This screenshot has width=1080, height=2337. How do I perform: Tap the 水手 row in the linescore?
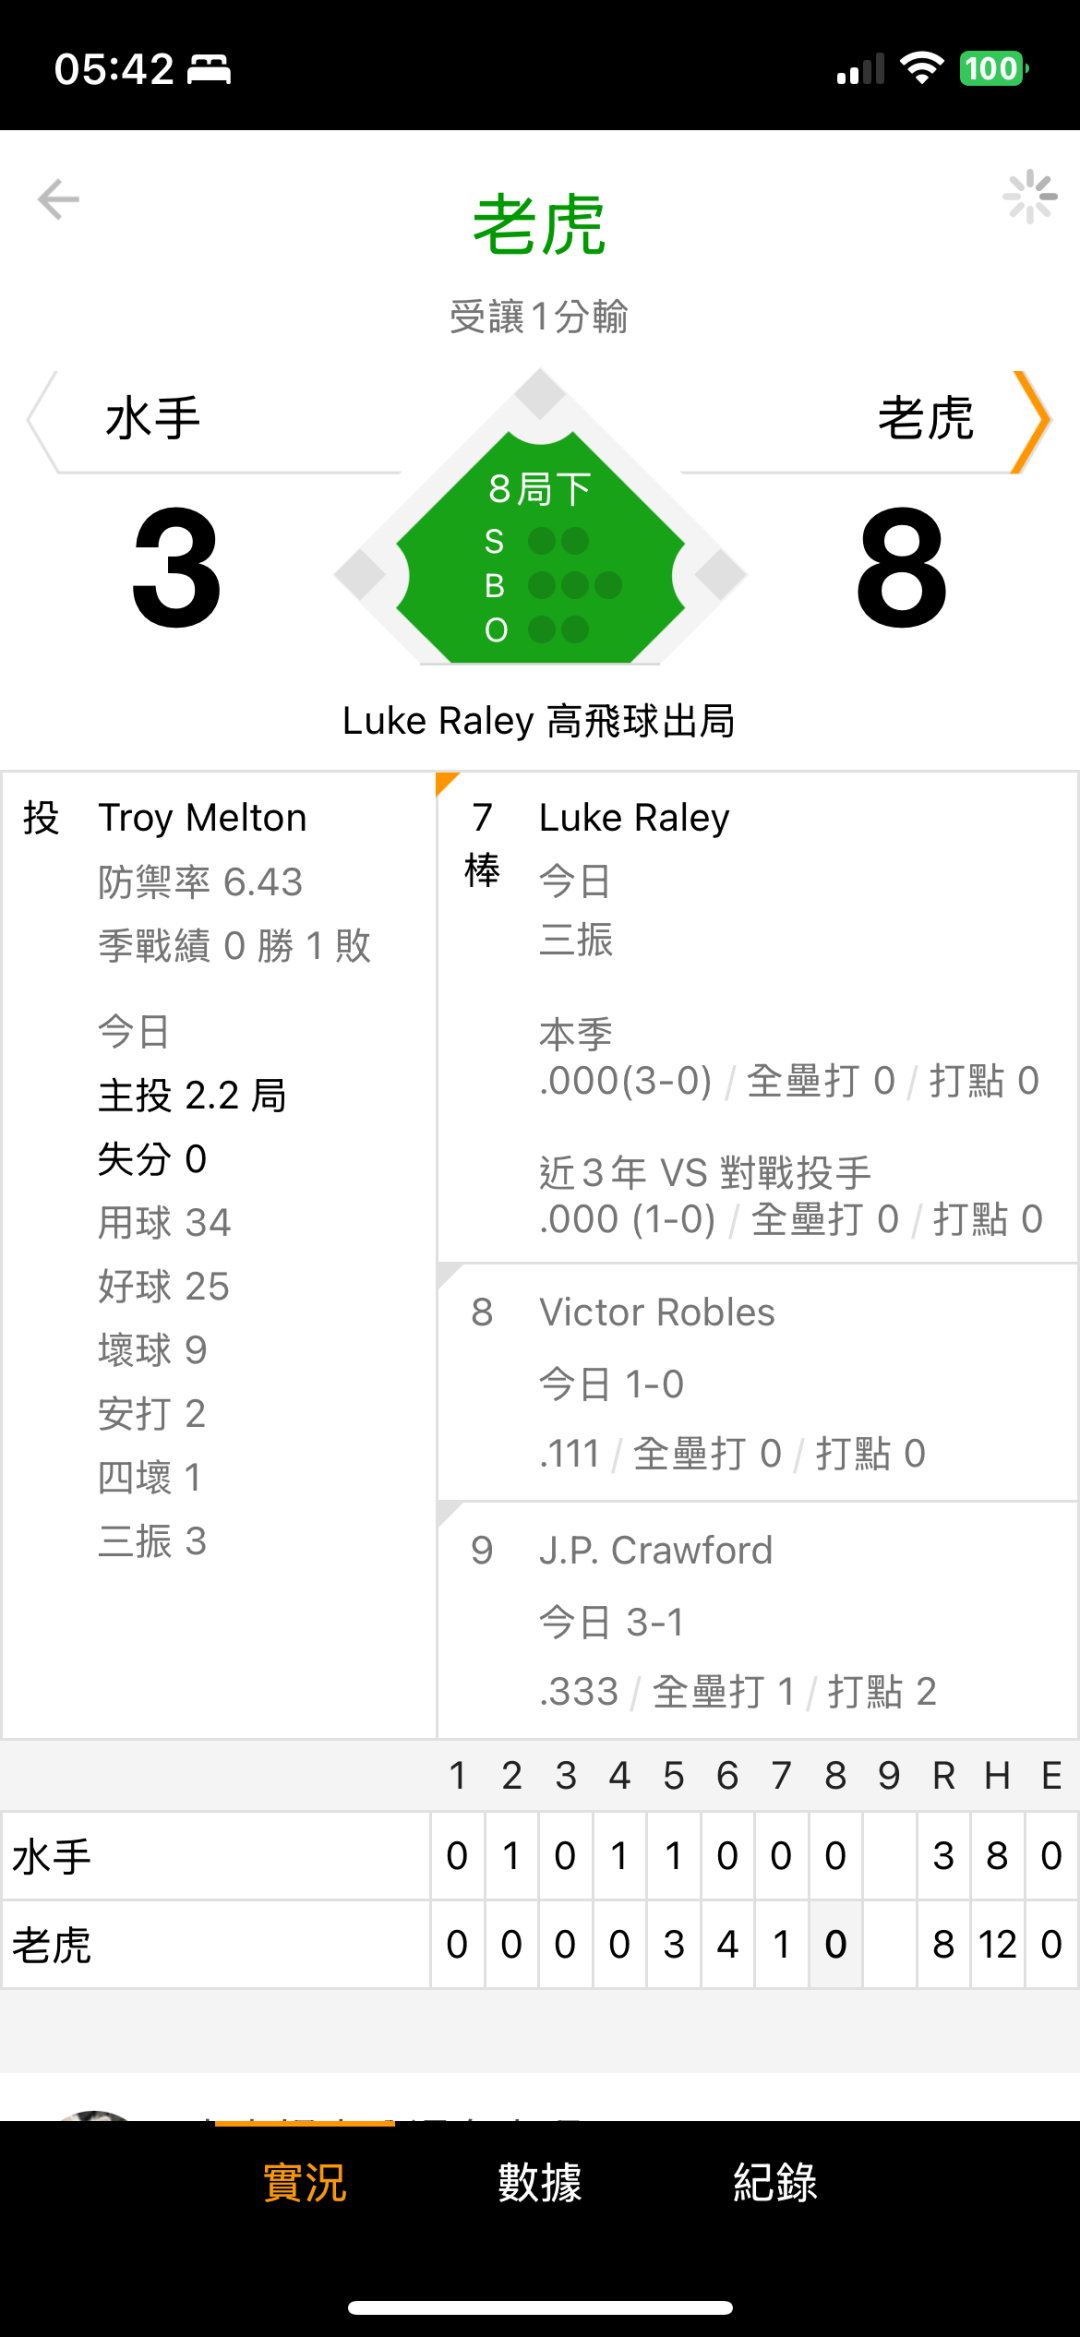point(215,1857)
